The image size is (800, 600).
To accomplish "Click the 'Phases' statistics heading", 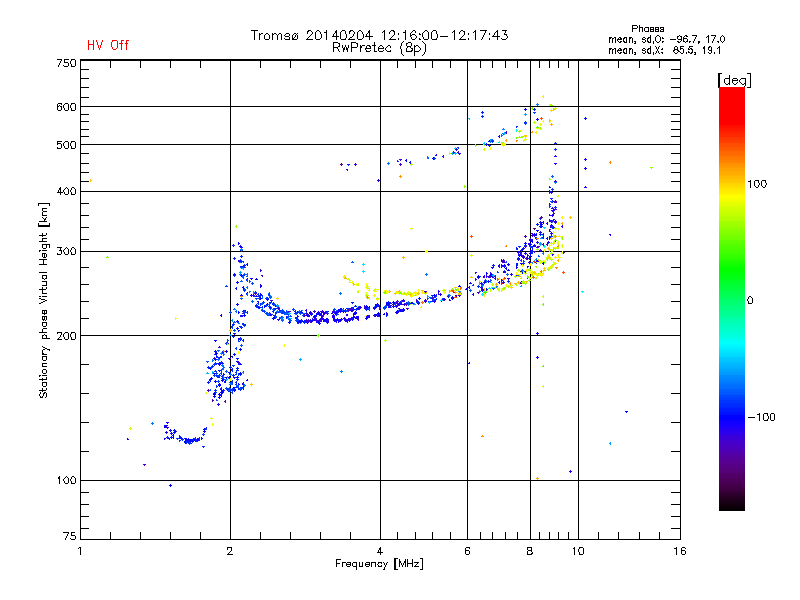I will 647,29.
